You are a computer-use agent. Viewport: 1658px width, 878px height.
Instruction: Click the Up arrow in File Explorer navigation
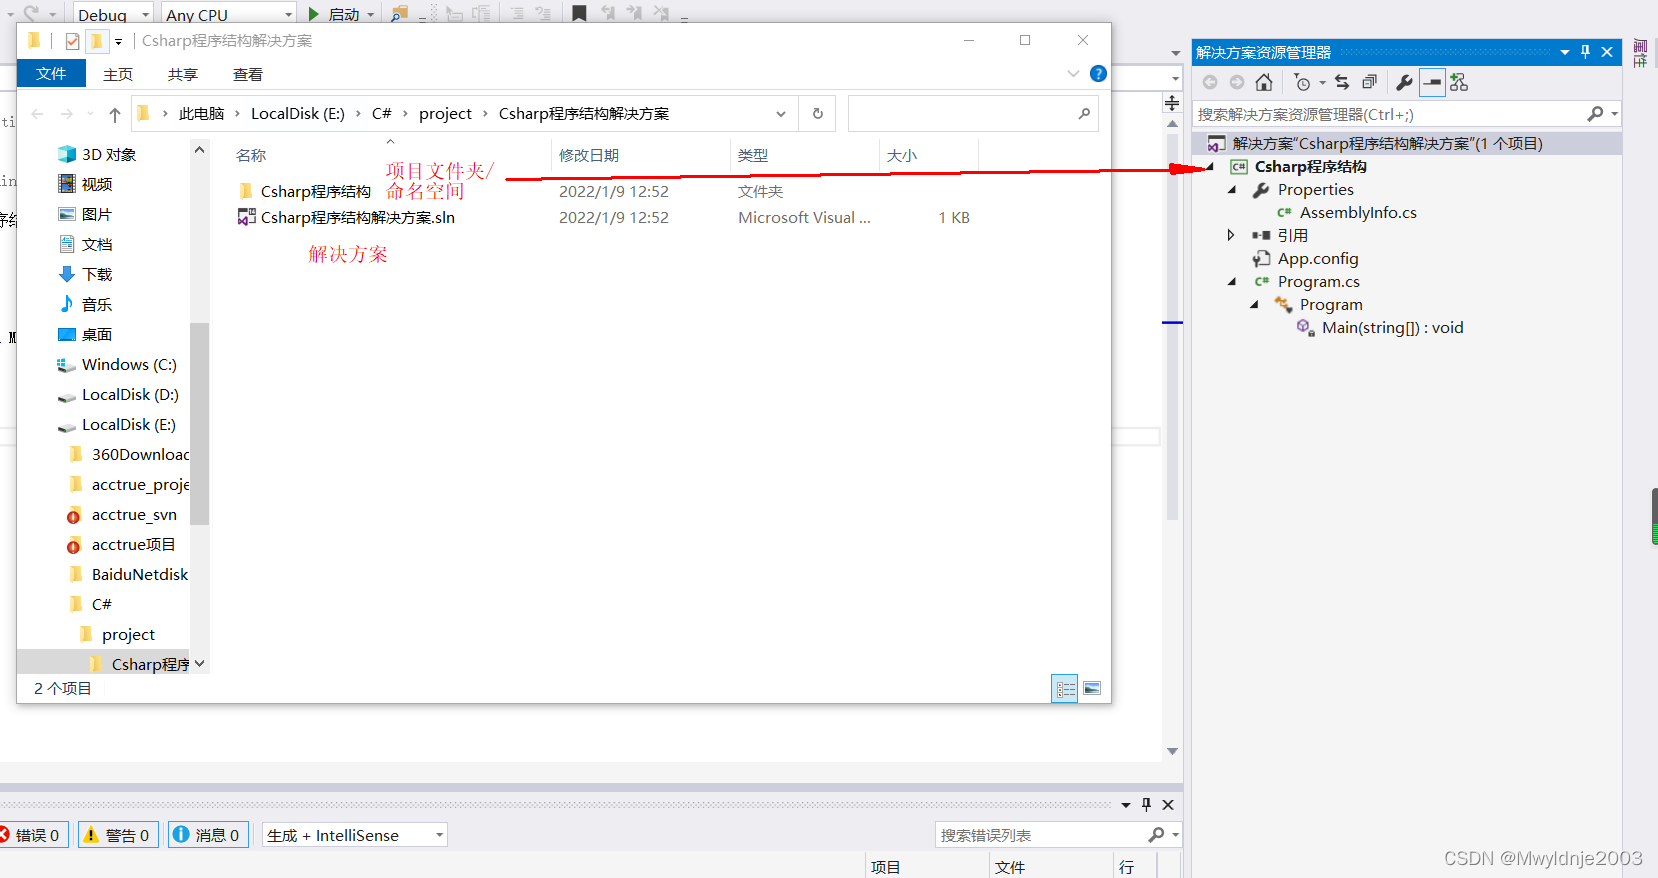(115, 114)
